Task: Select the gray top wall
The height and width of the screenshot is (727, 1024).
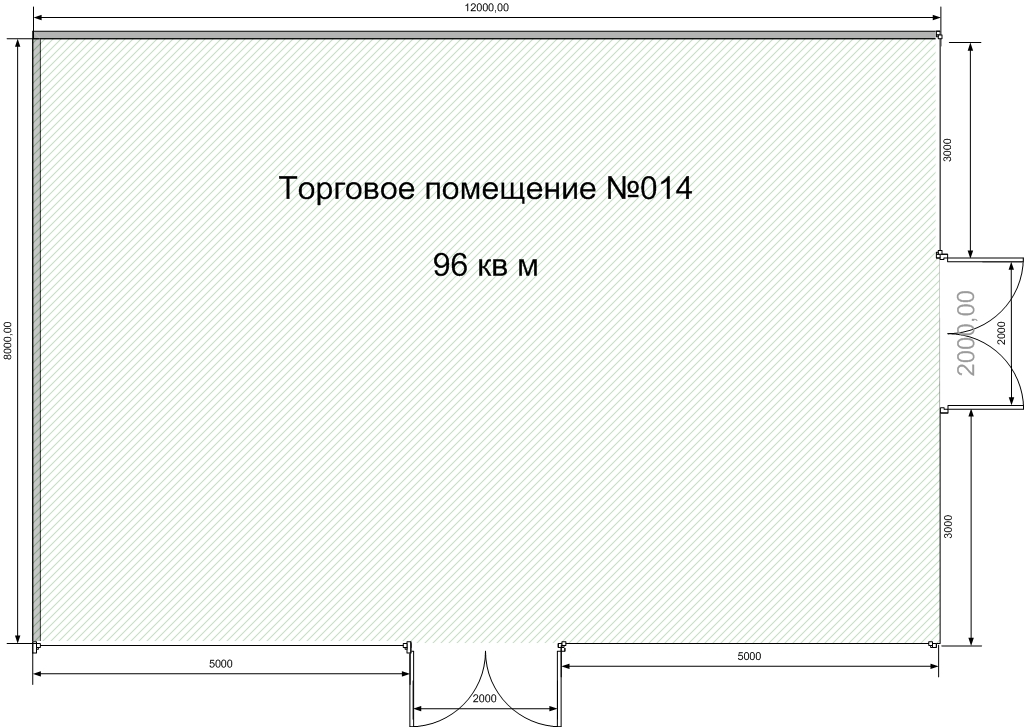Action: pos(485,35)
